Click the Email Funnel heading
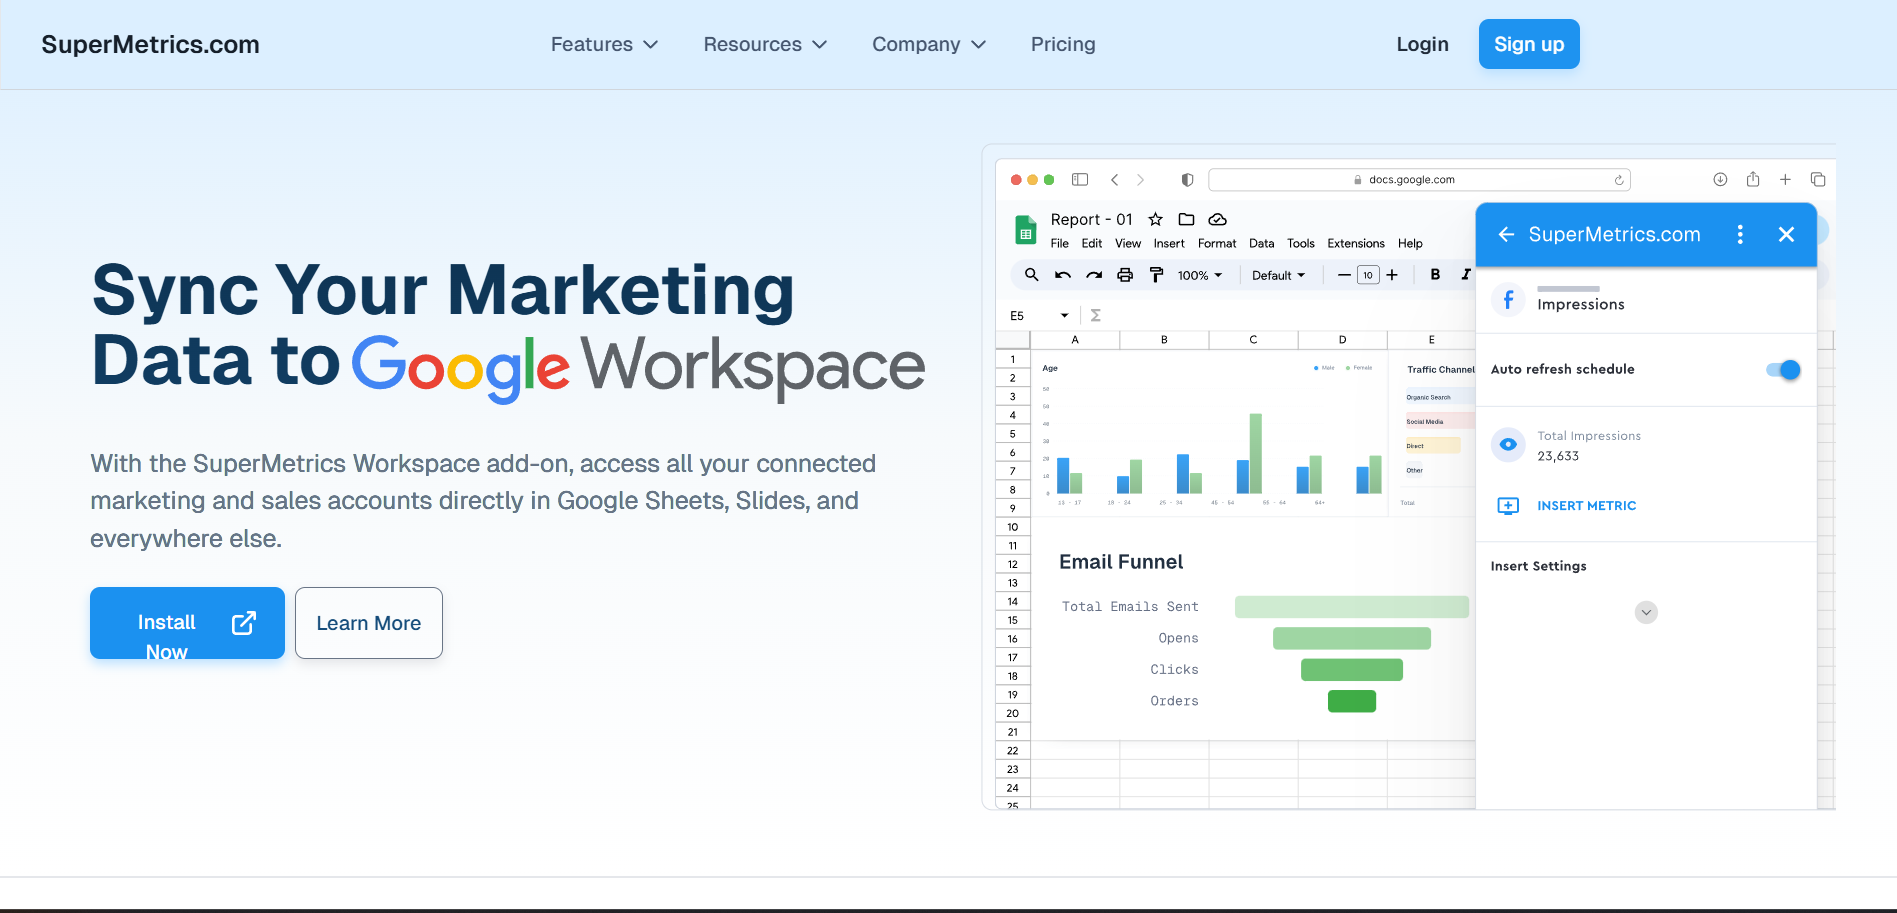Image resolution: width=1897 pixels, height=913 pixels. pos(1121,562)
